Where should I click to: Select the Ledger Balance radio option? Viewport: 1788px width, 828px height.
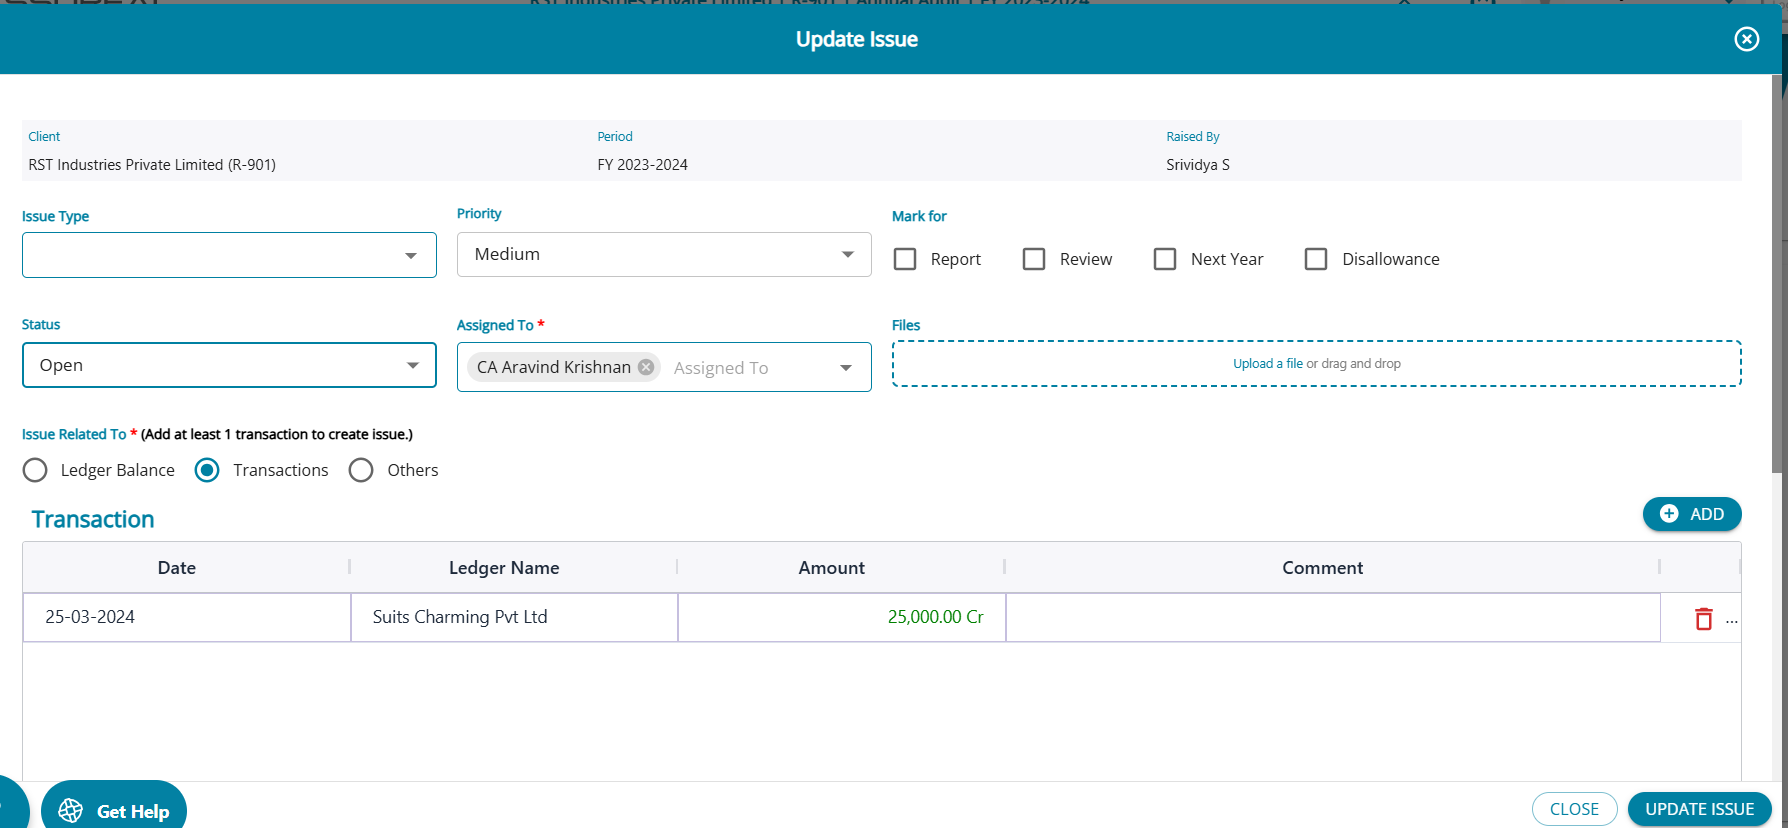pyautogui.click(x=35, y=470)
